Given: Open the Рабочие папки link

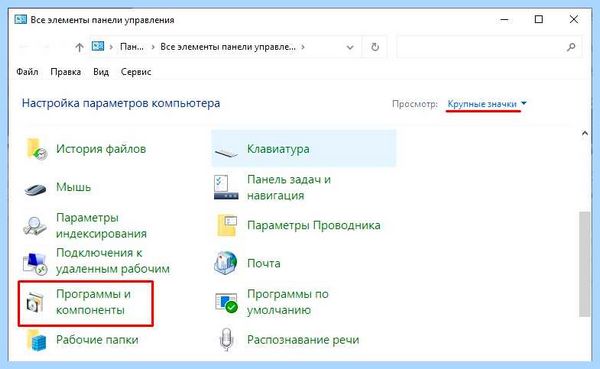Looking at the screenshot, I should [x=97, y=340].
